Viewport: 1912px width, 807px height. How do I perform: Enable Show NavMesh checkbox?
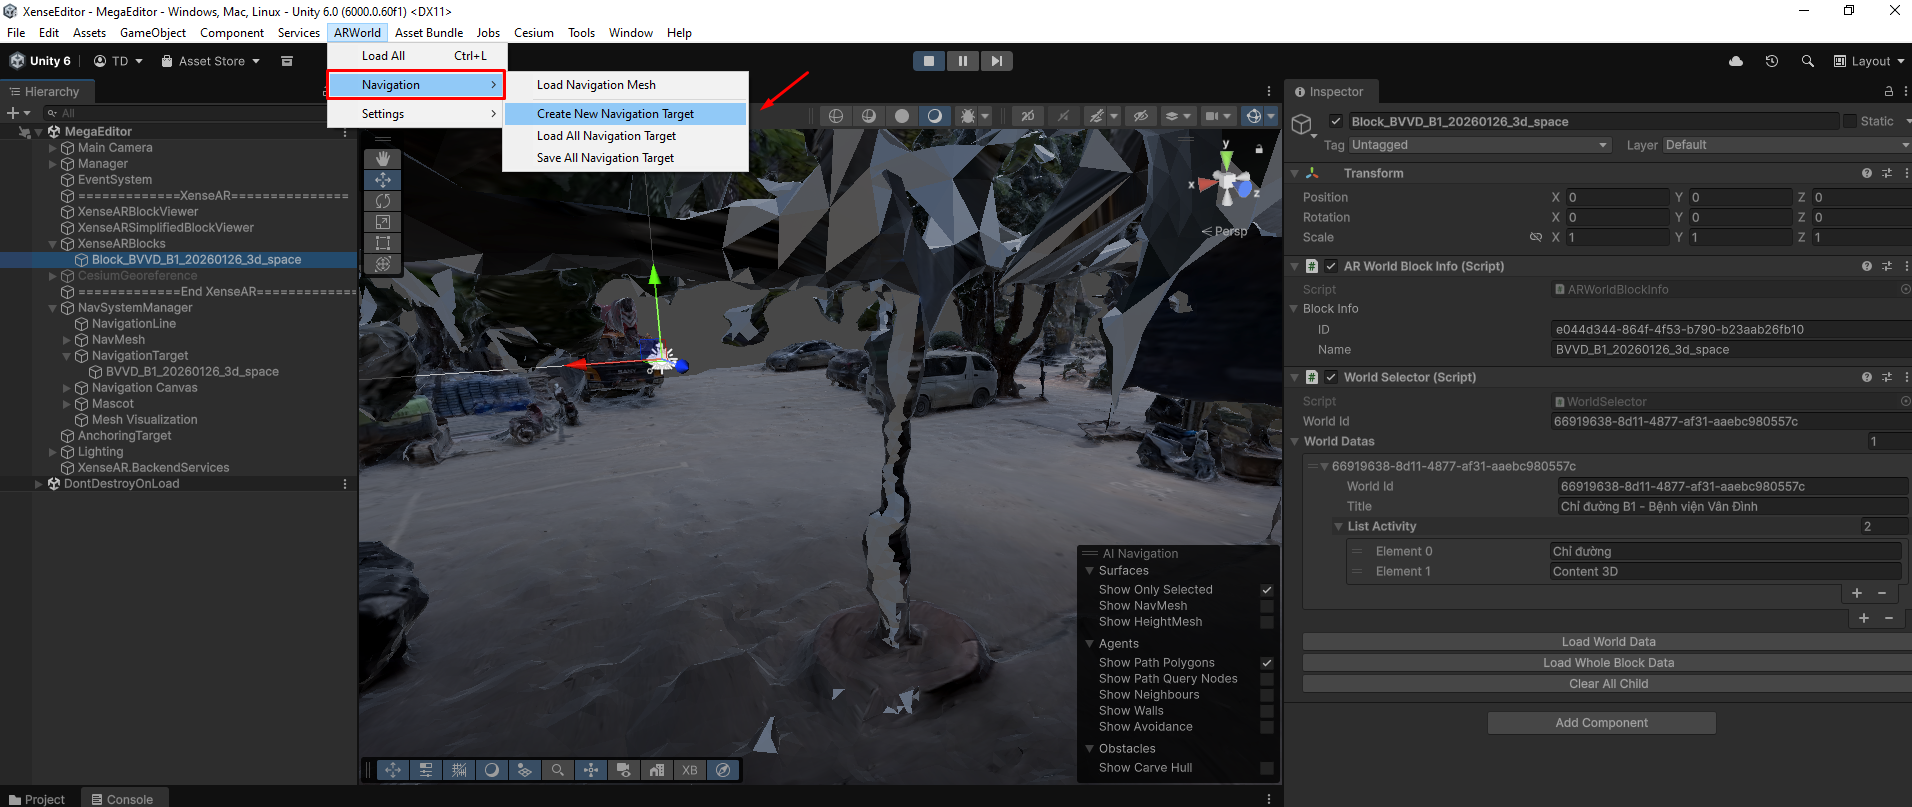[x=1267, y=606]
